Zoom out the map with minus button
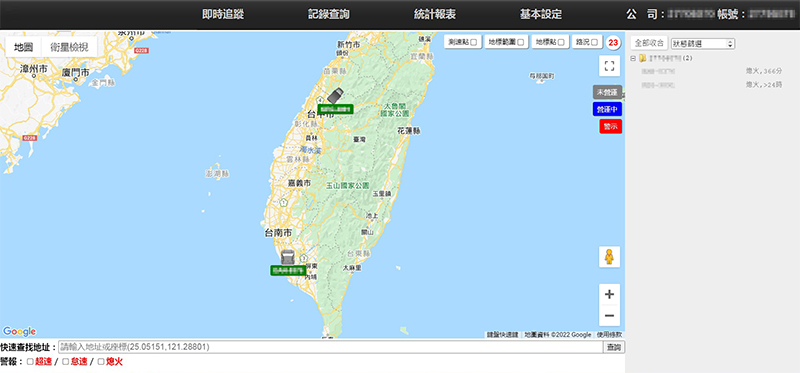Image resolution: width=800 pixels, height=373 pixels. coord(609,315)
